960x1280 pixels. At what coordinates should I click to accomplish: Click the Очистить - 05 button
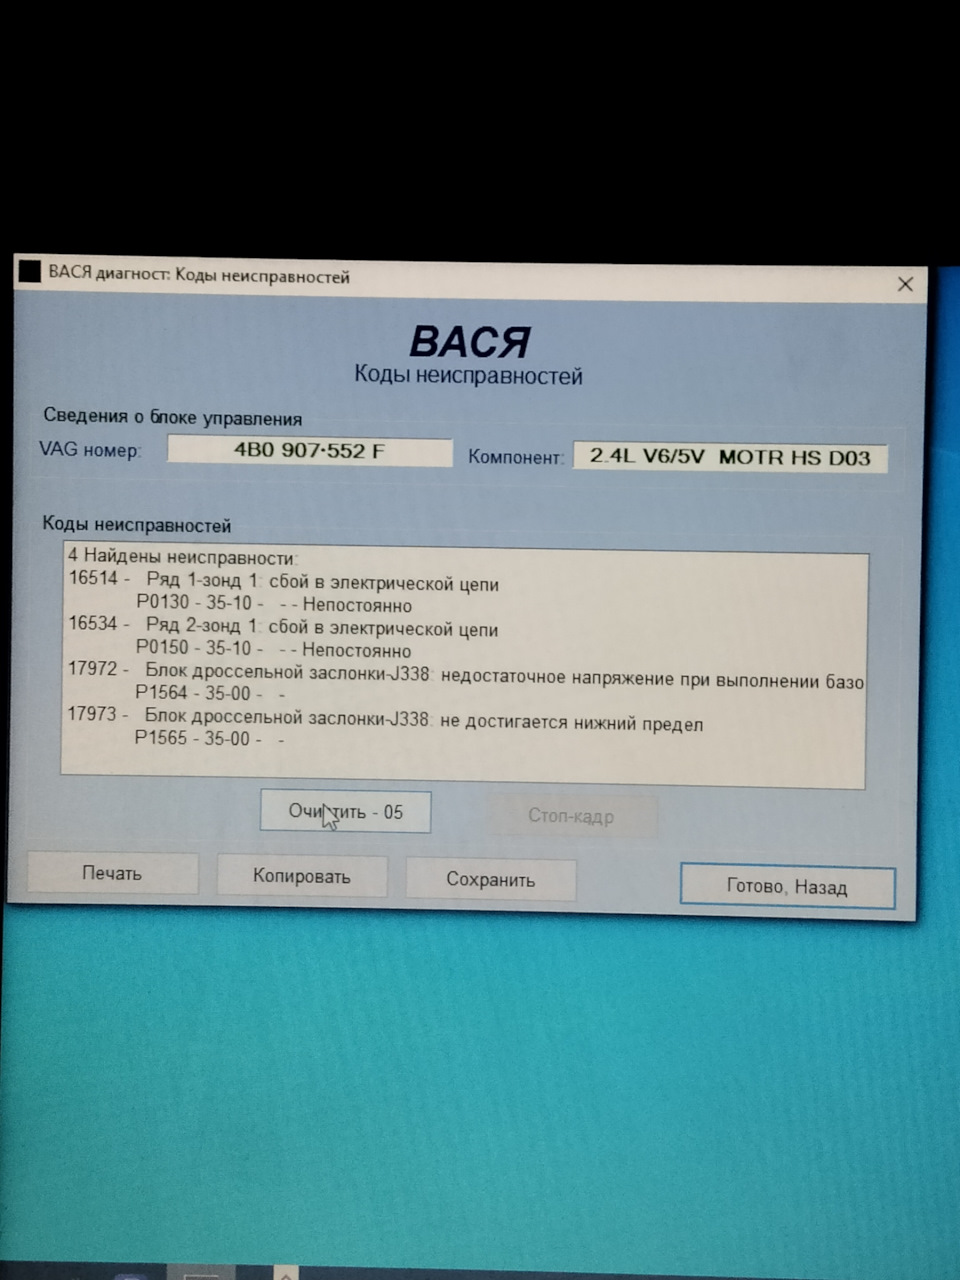tap(345, 812)
